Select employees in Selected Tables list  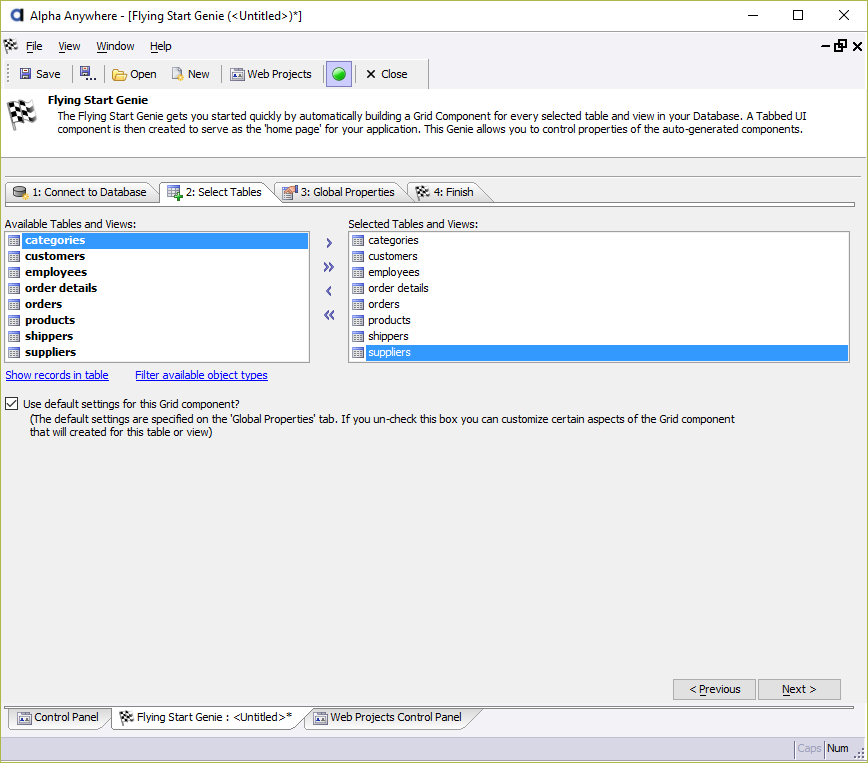pos(599,272)
